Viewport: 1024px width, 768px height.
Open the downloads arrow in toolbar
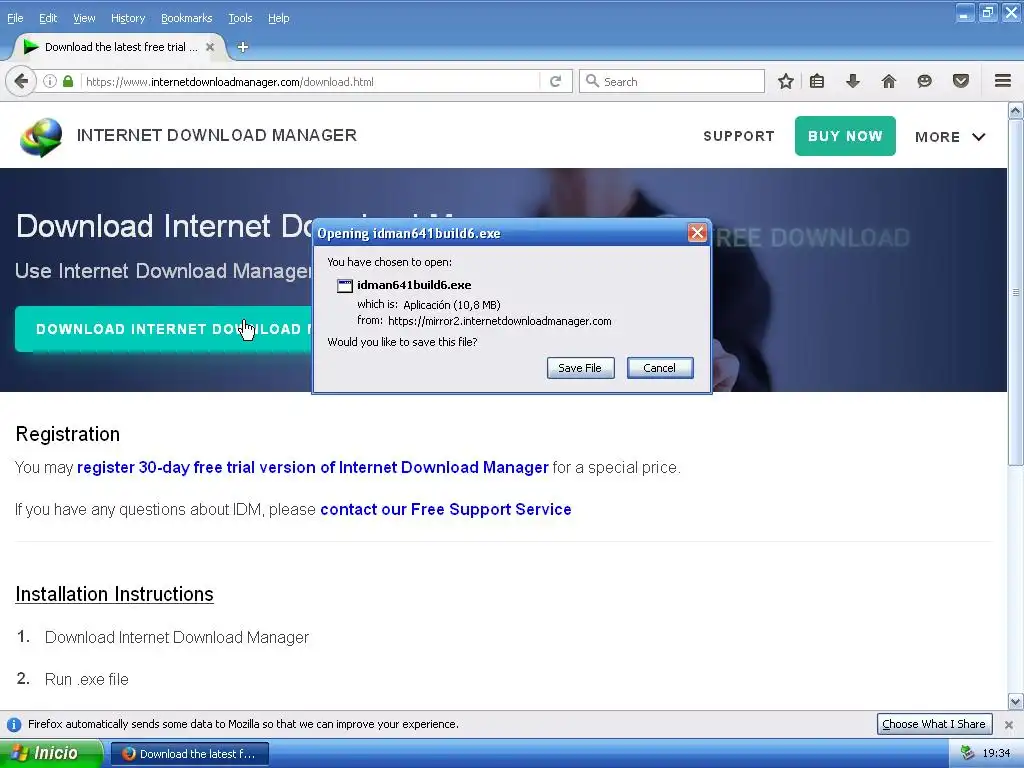[853, 82]
